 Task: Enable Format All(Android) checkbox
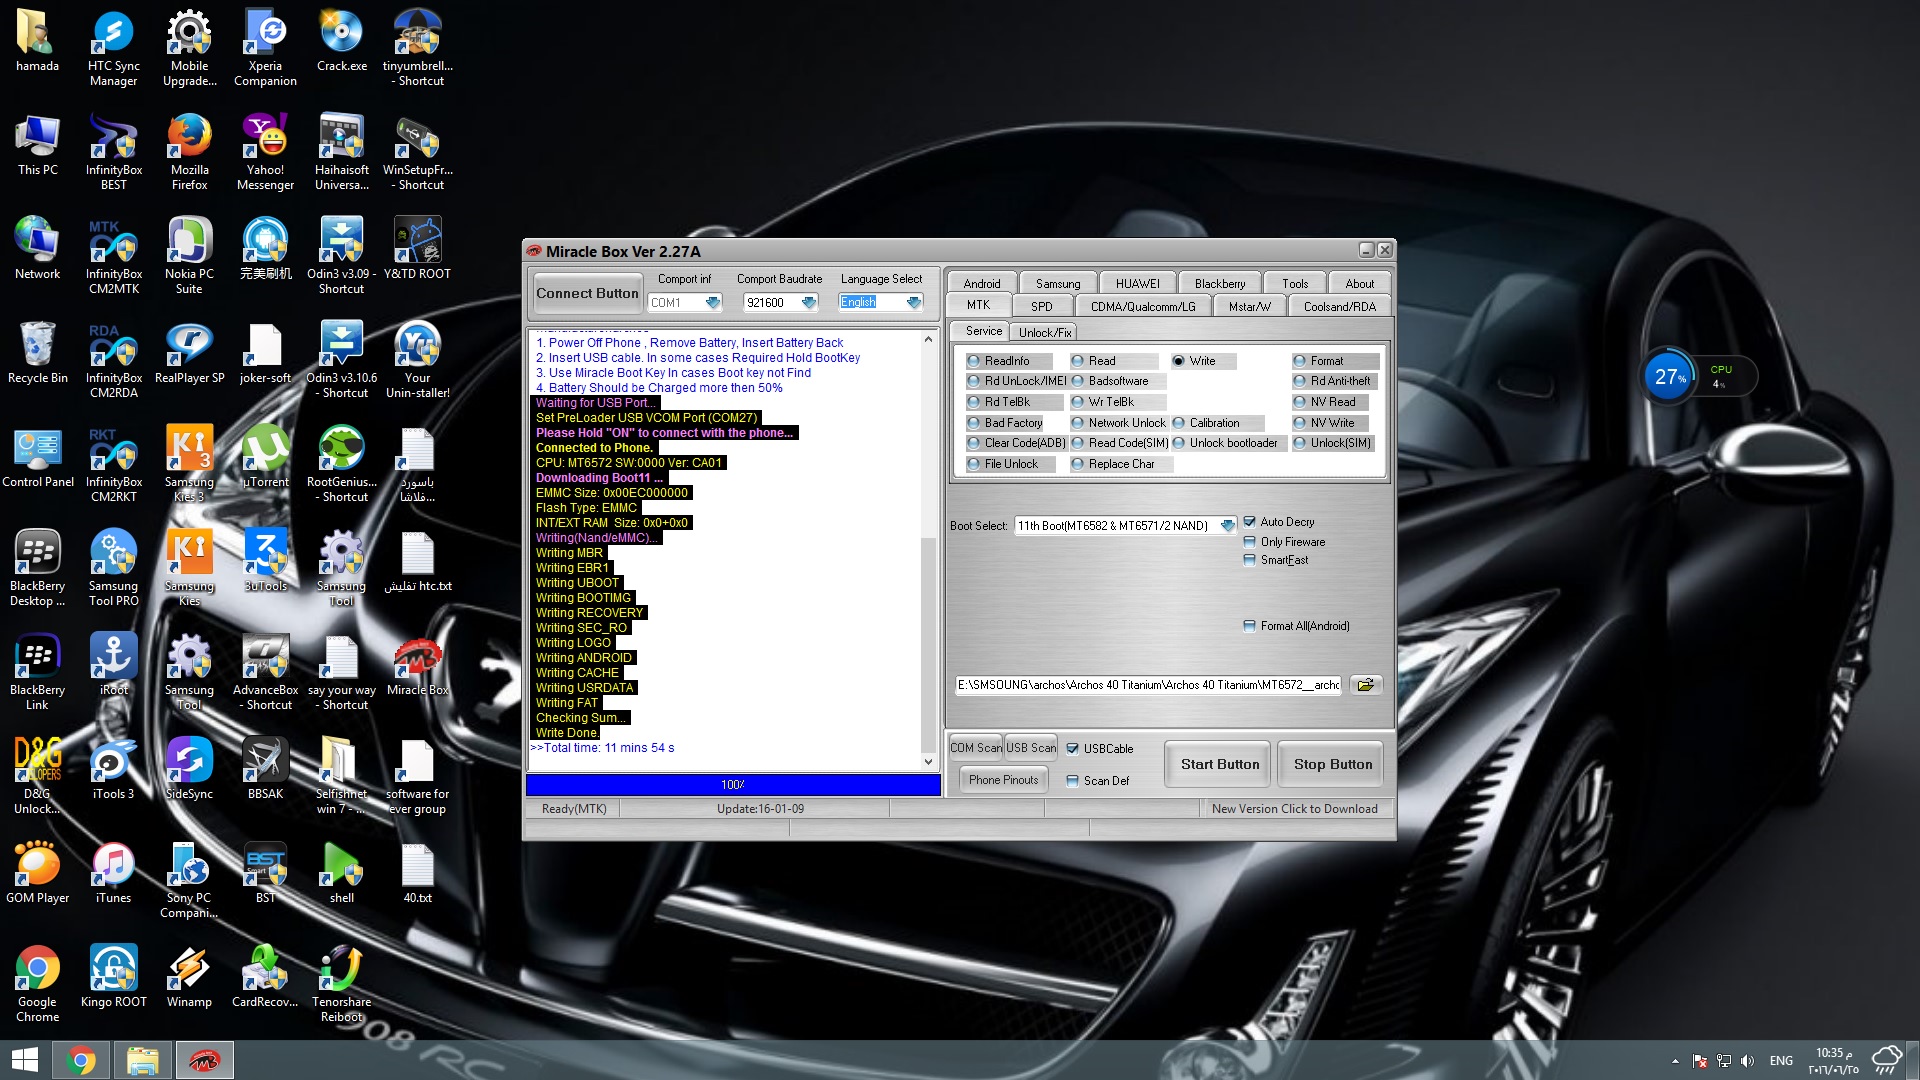pos(1249,626)
